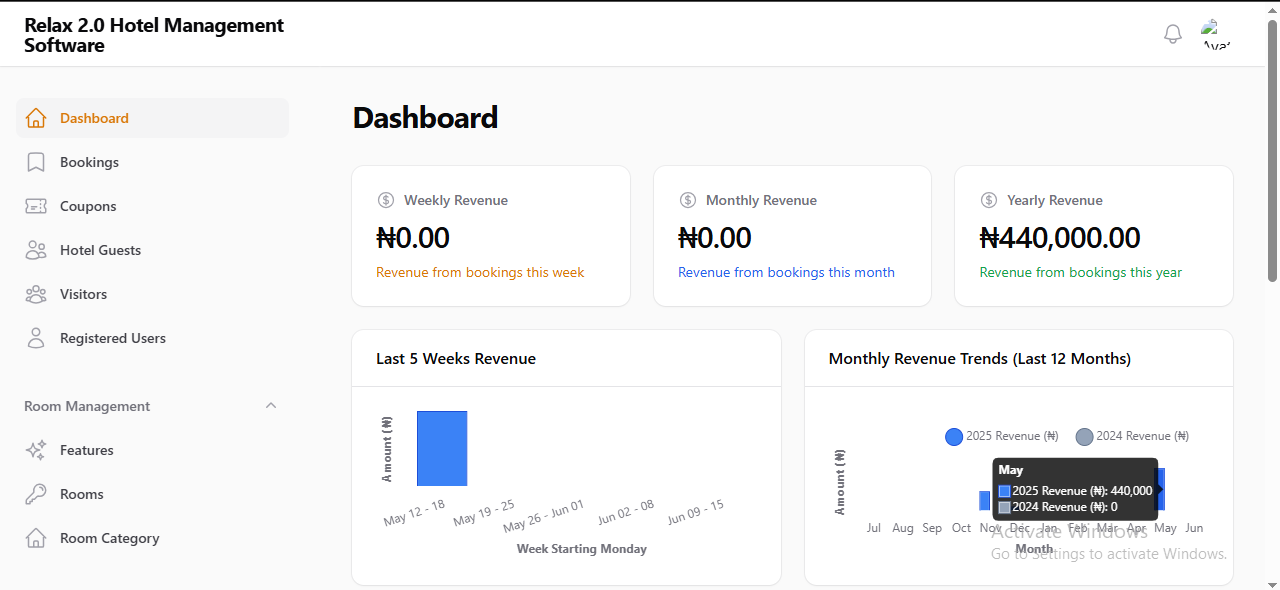Open the notification bell icon
Viewport: 1280px width, 590px height.
(x=1172, y=33)
